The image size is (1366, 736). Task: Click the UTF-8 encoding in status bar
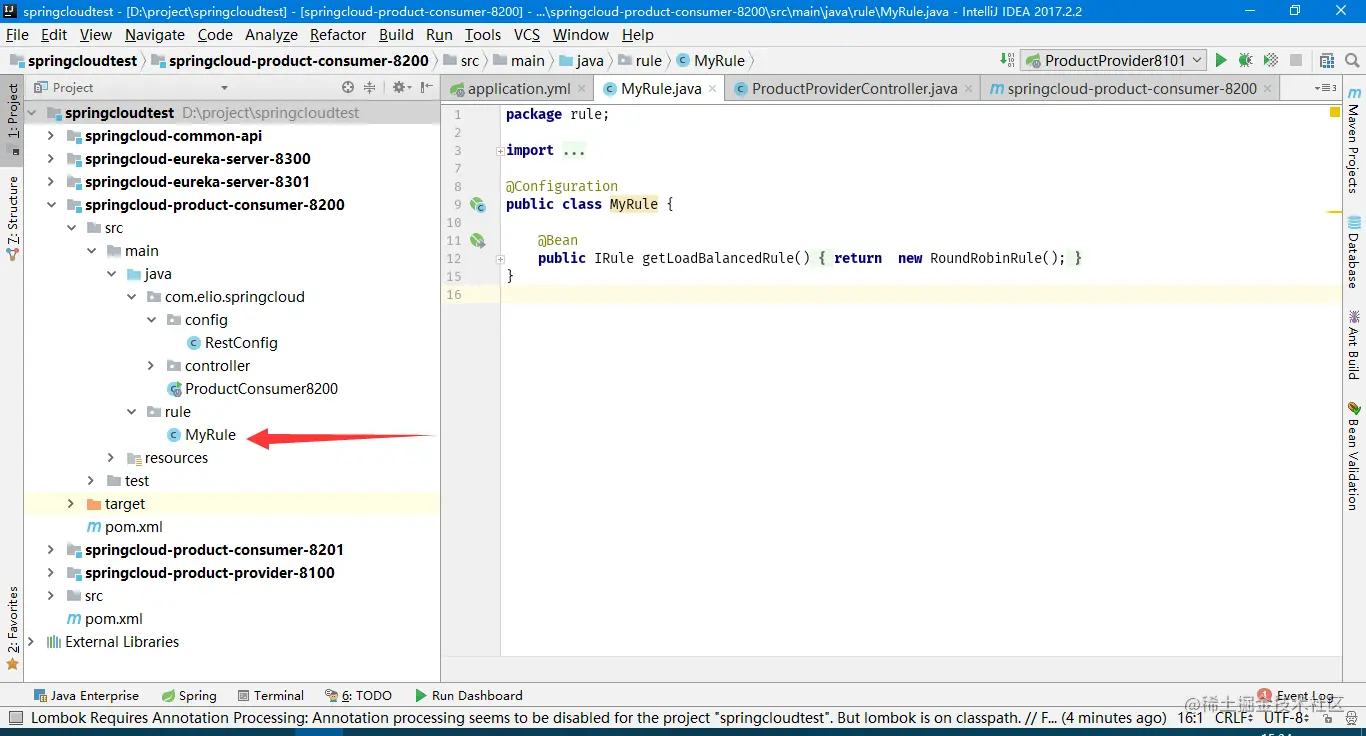[1286, 717]
